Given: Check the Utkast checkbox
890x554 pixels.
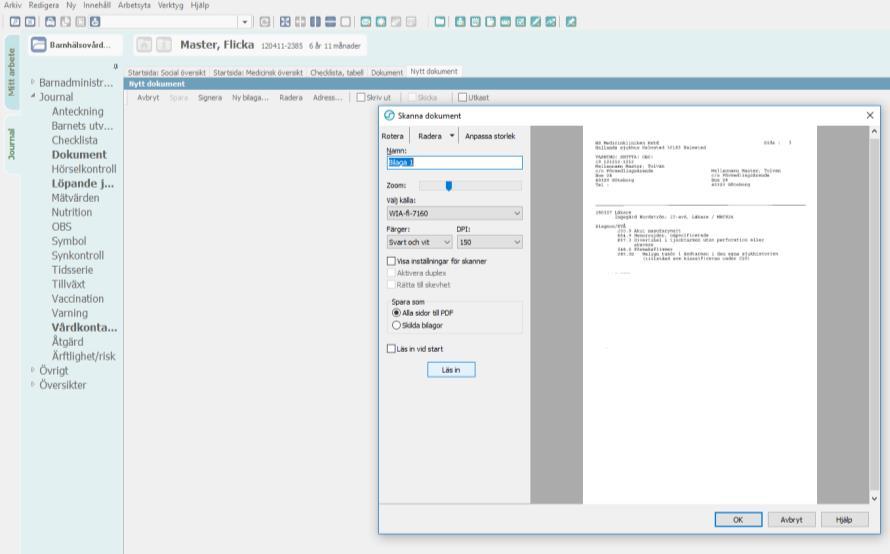Looking at the screenshot, I should pyautogui.click(x=463, y=98).
